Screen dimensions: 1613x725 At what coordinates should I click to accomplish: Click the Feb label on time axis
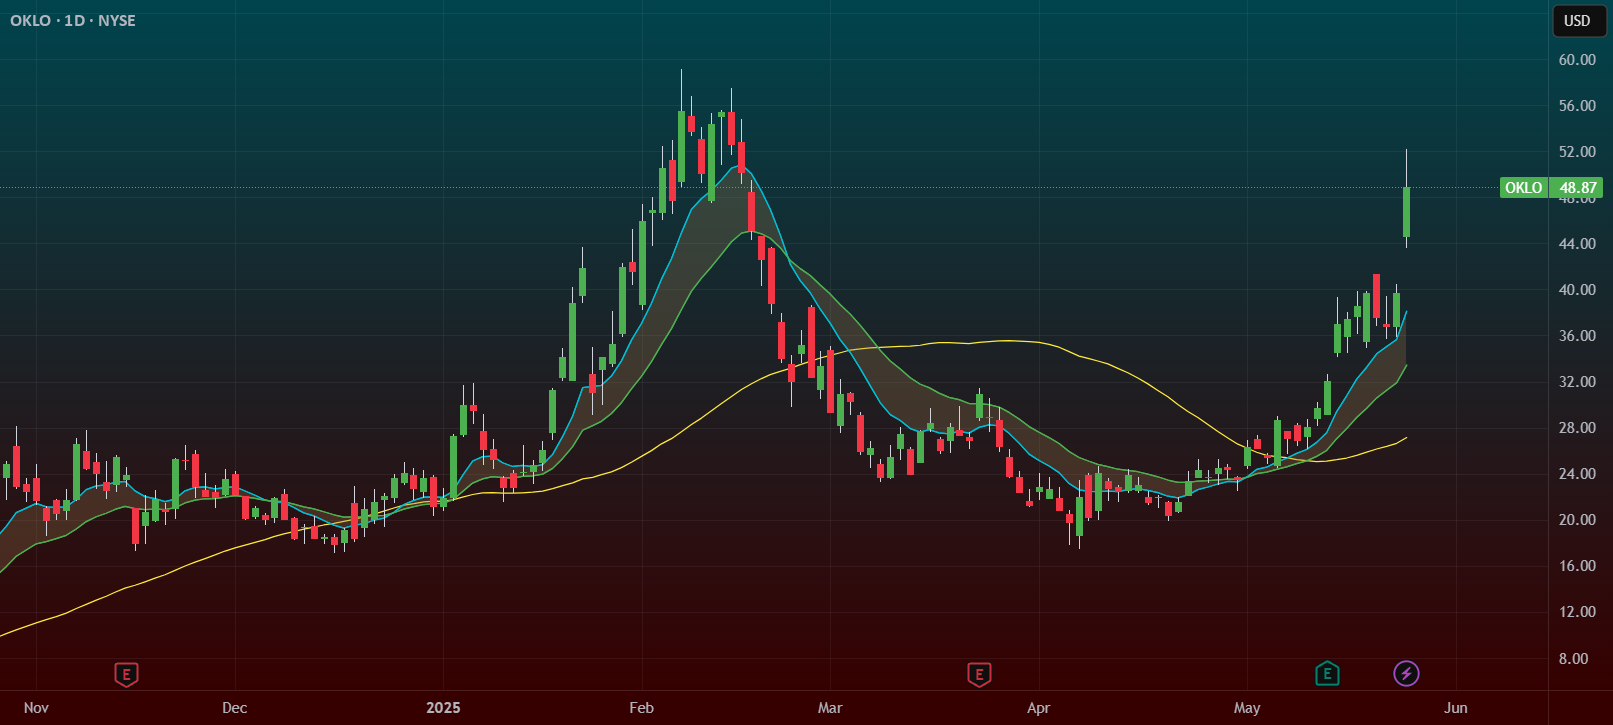point(641,708)
